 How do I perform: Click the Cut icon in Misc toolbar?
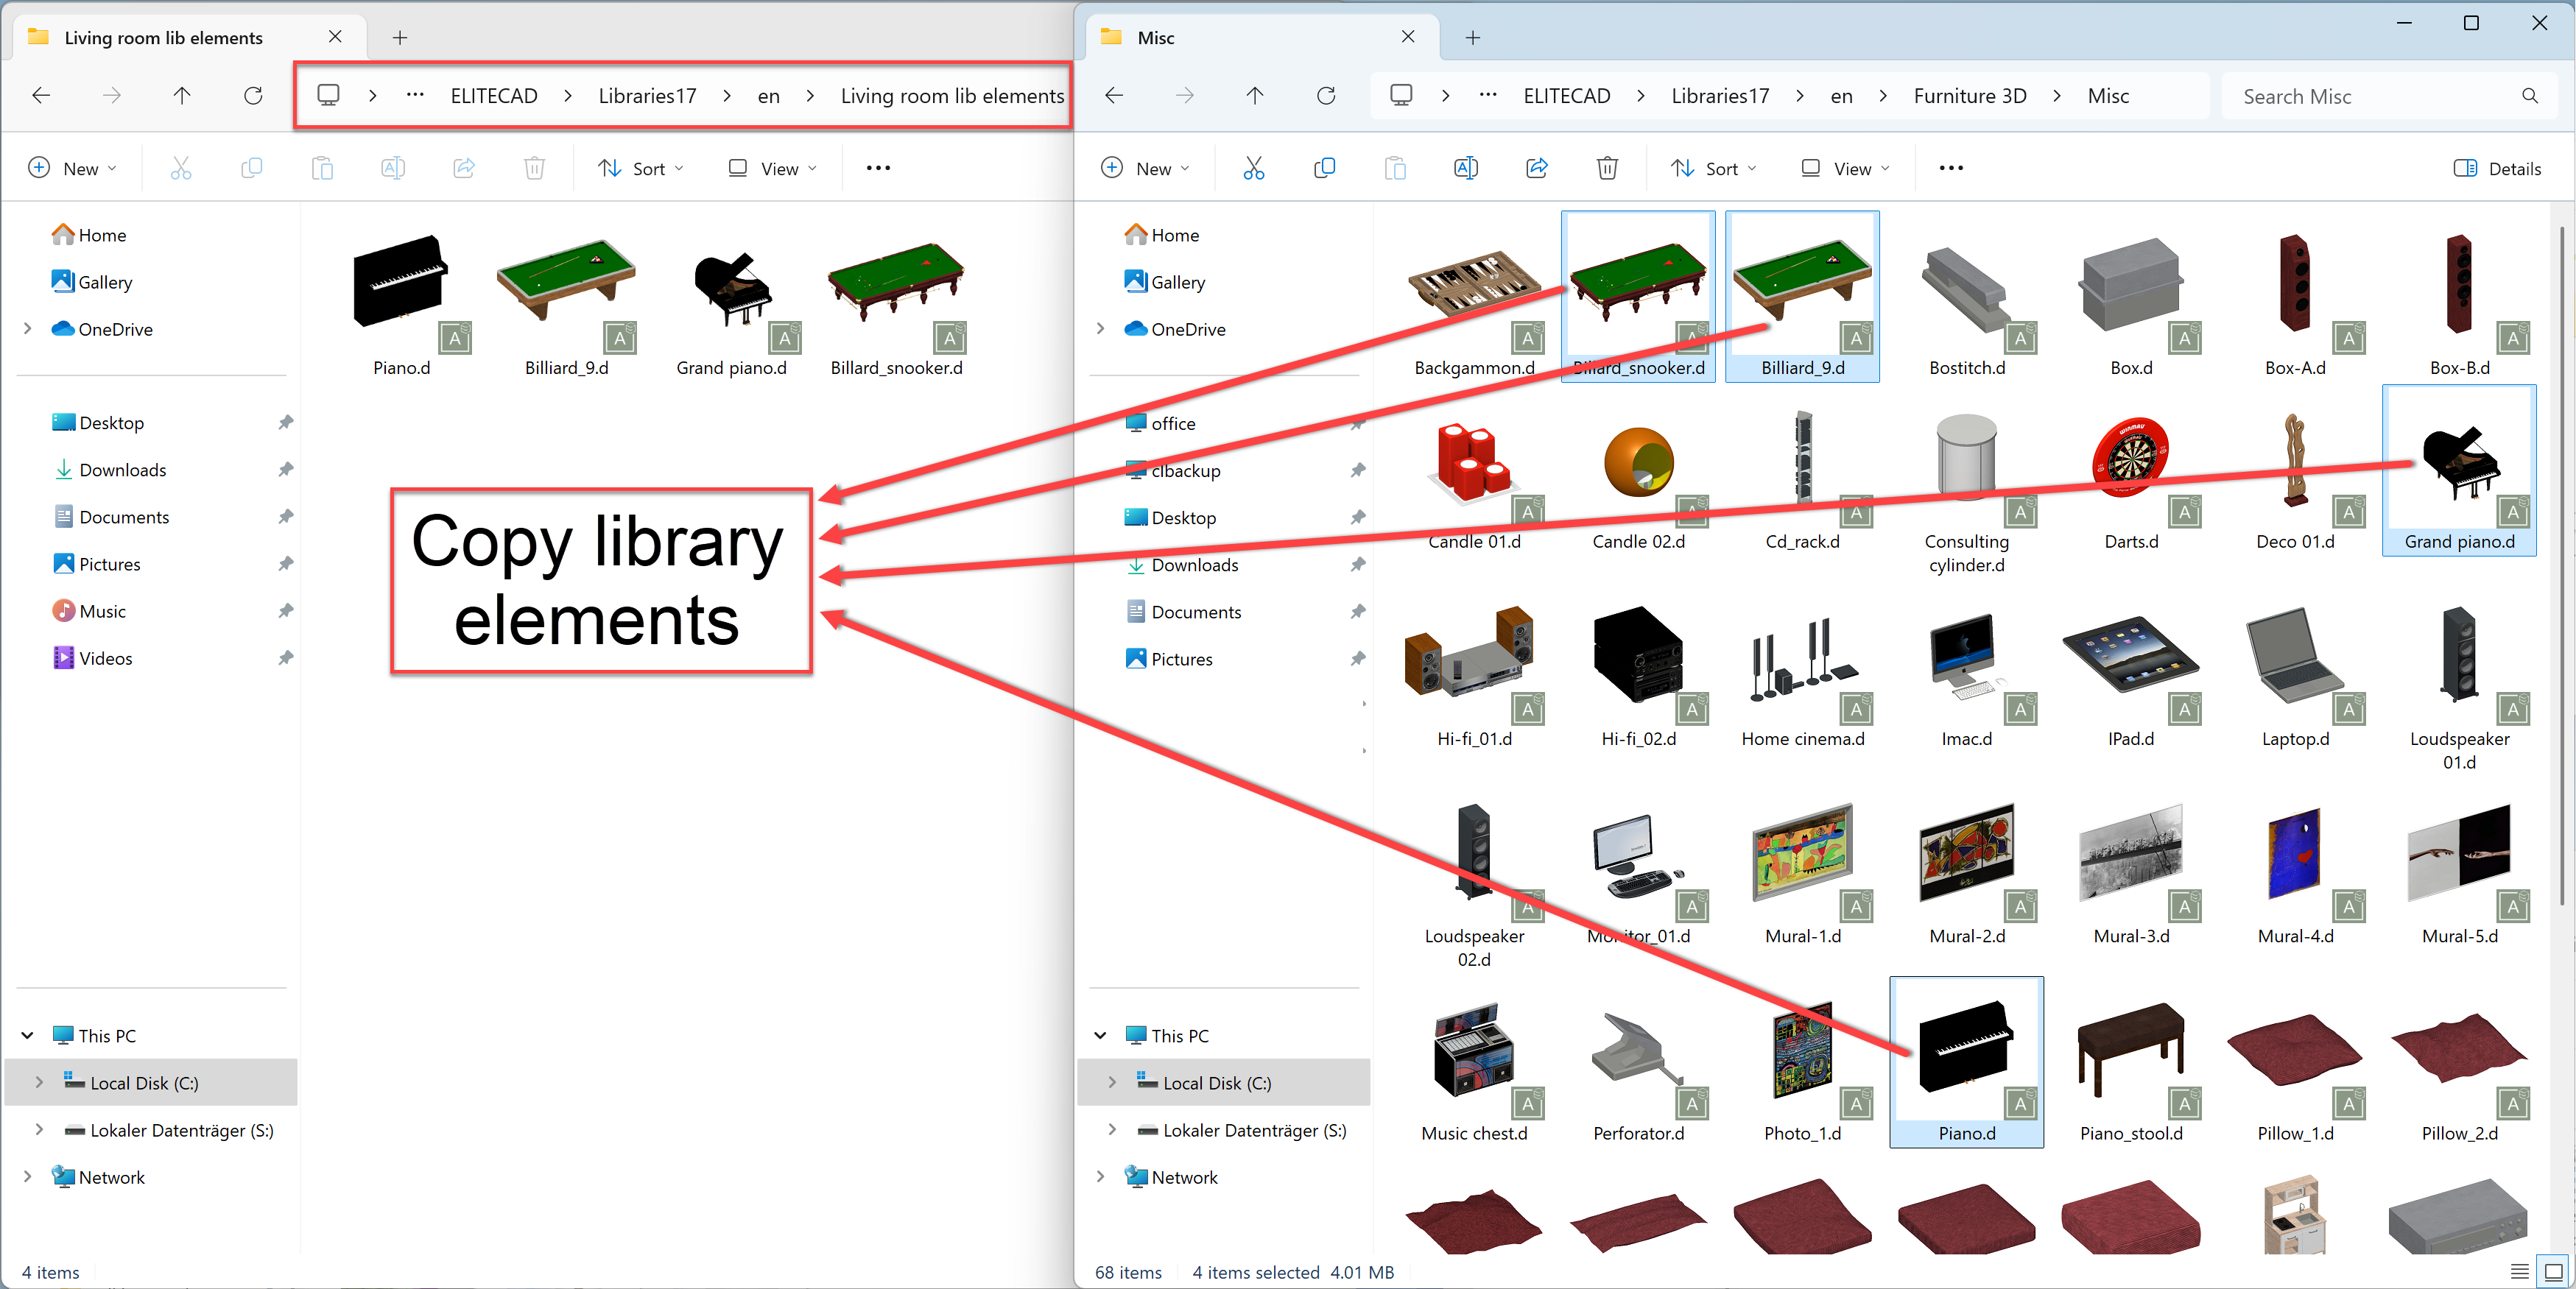[x=1253, y=168]
